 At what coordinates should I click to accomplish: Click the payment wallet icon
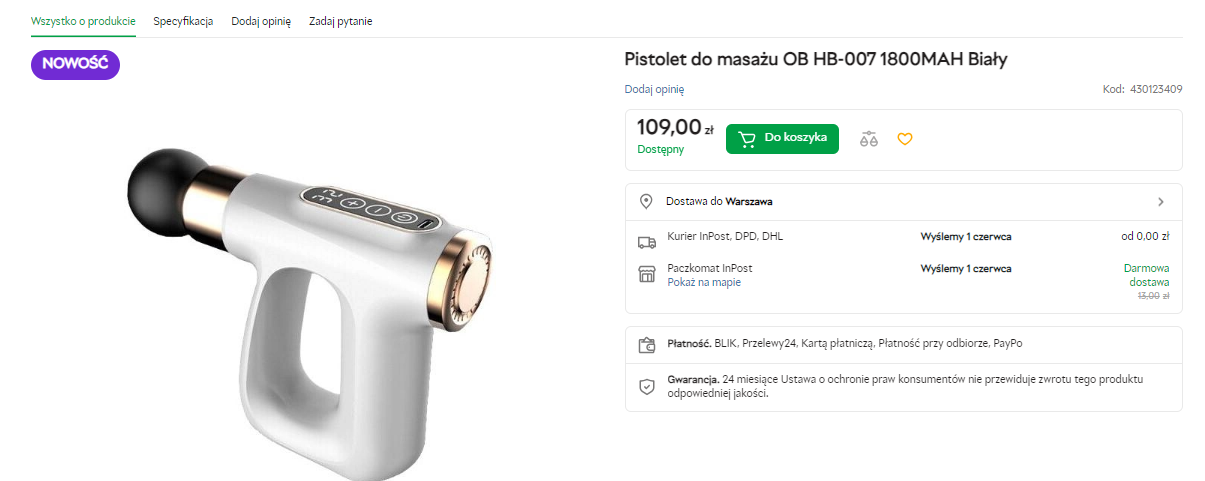coord(646,345)
